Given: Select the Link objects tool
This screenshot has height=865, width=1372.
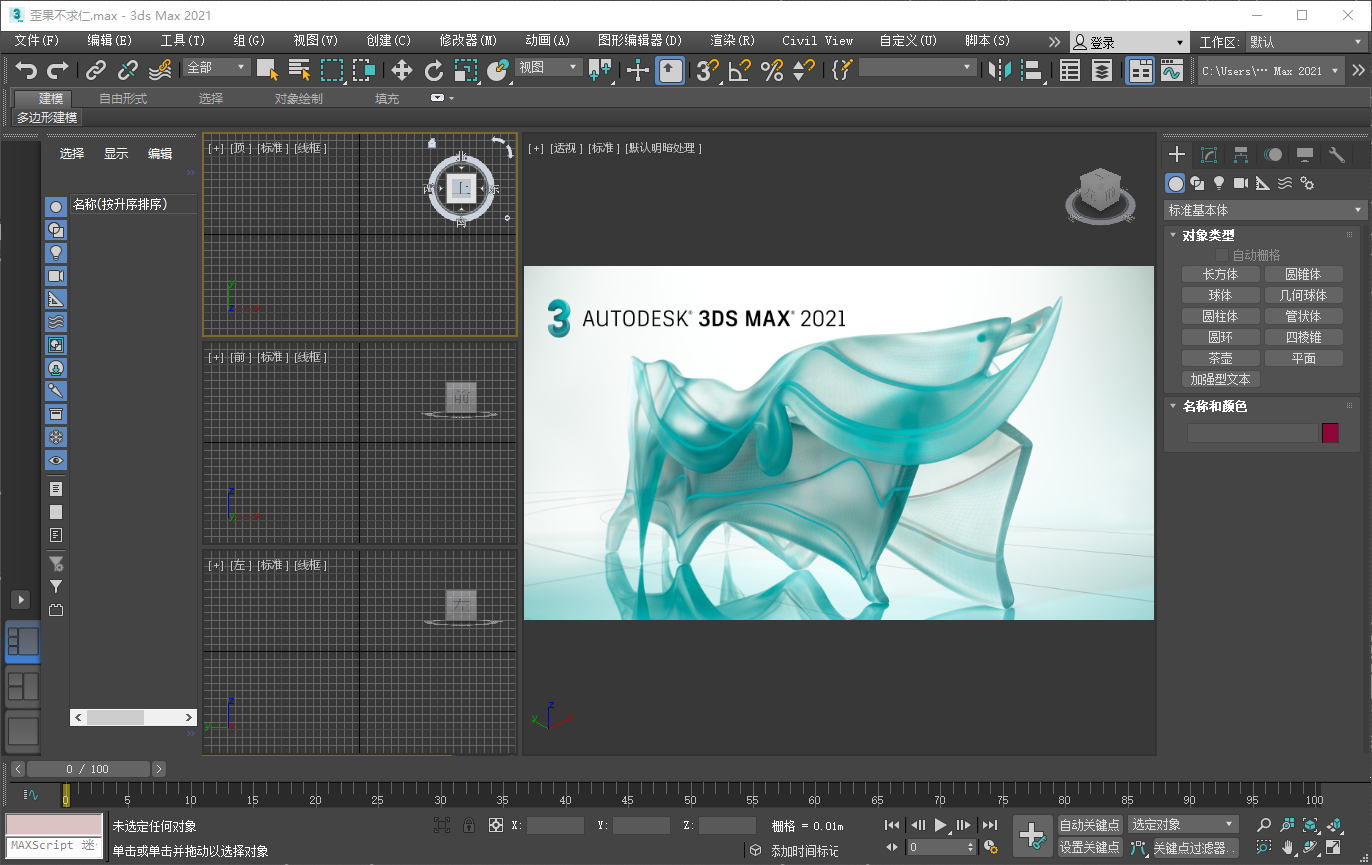Looking at the screenshot, I should (96, 69).
